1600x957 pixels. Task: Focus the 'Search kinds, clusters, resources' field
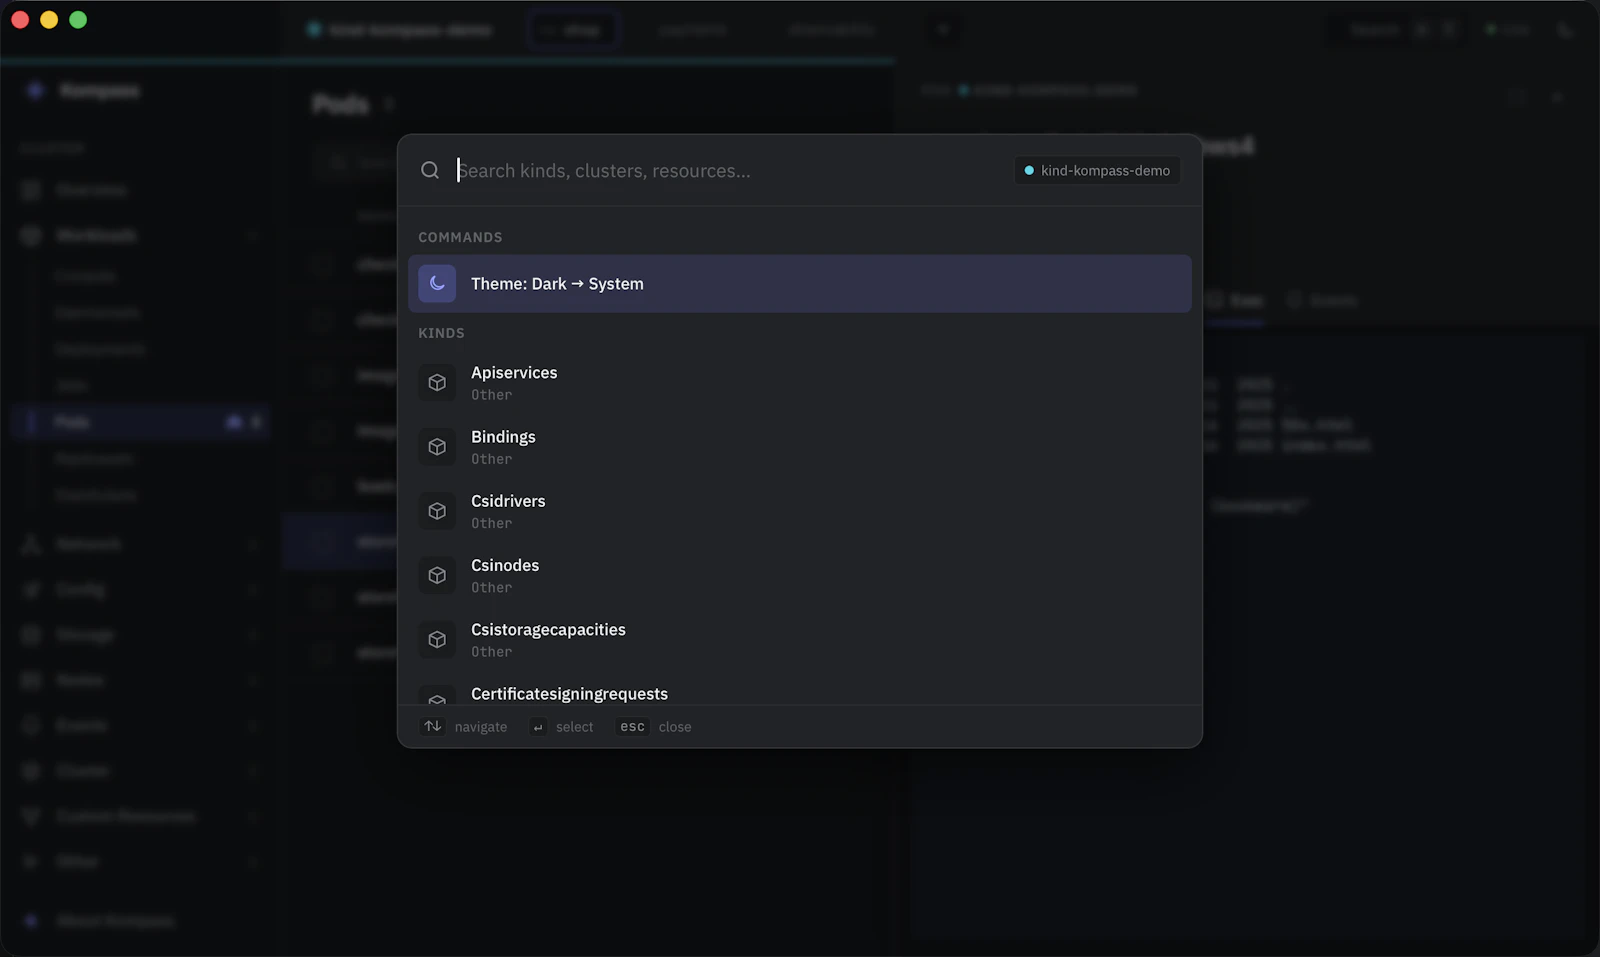tap(728, 171)
